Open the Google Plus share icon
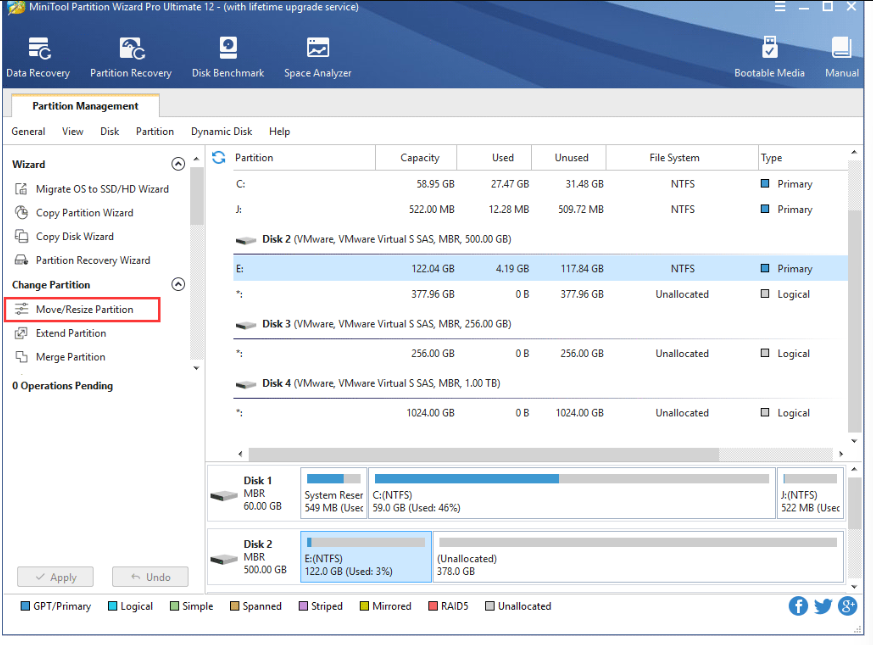The image size is (873, 645). pyautogui.click(x=847, y=606)
